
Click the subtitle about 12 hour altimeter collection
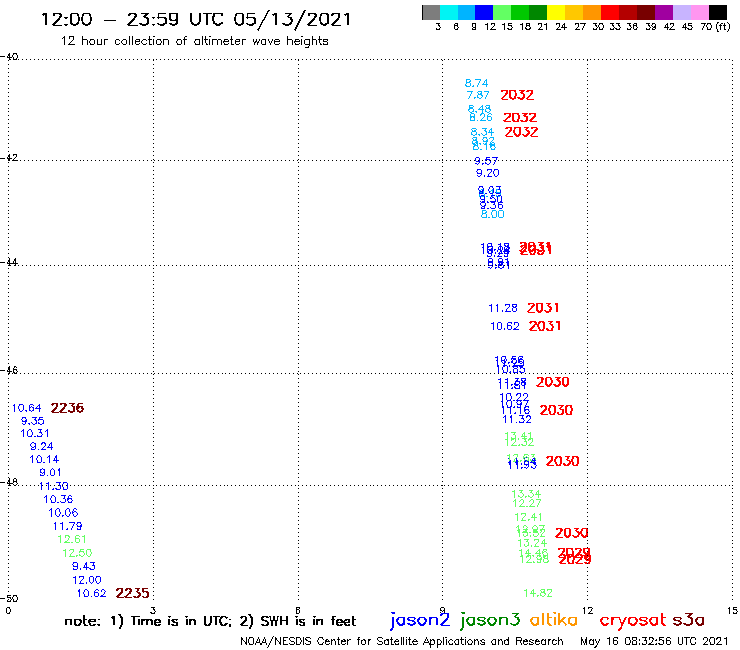click(194, 41)
